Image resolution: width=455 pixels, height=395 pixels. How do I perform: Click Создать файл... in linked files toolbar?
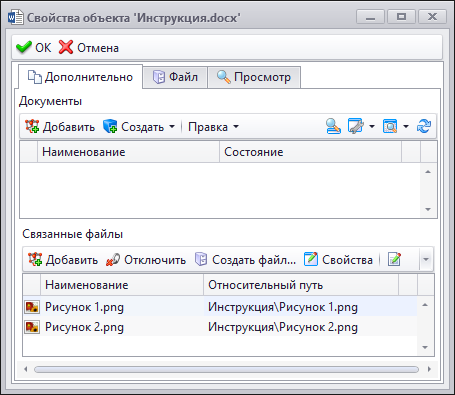point(245,260)
